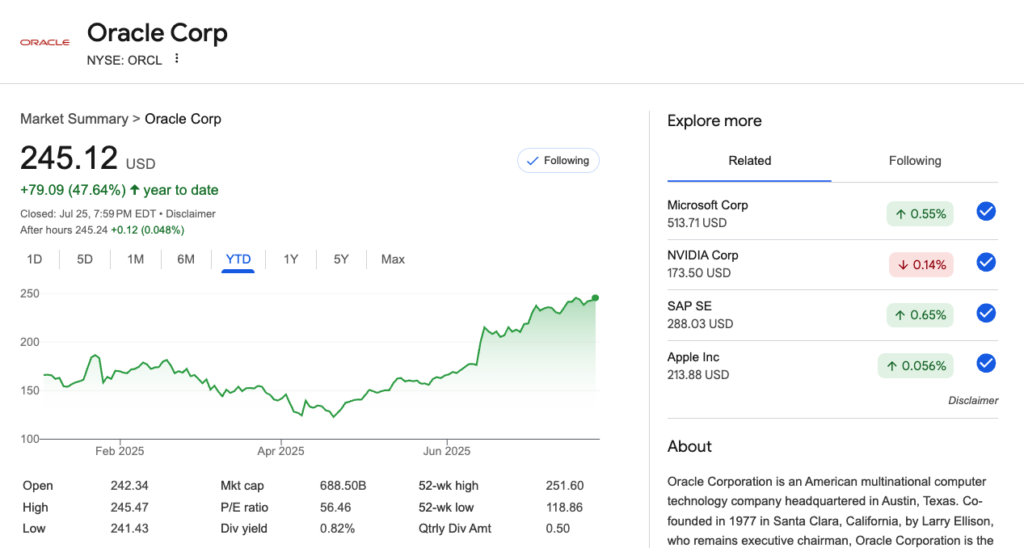The height and width of the screenshot is (548, 1024).
Task: Select the Max chart range
Action: coord(393,259)
